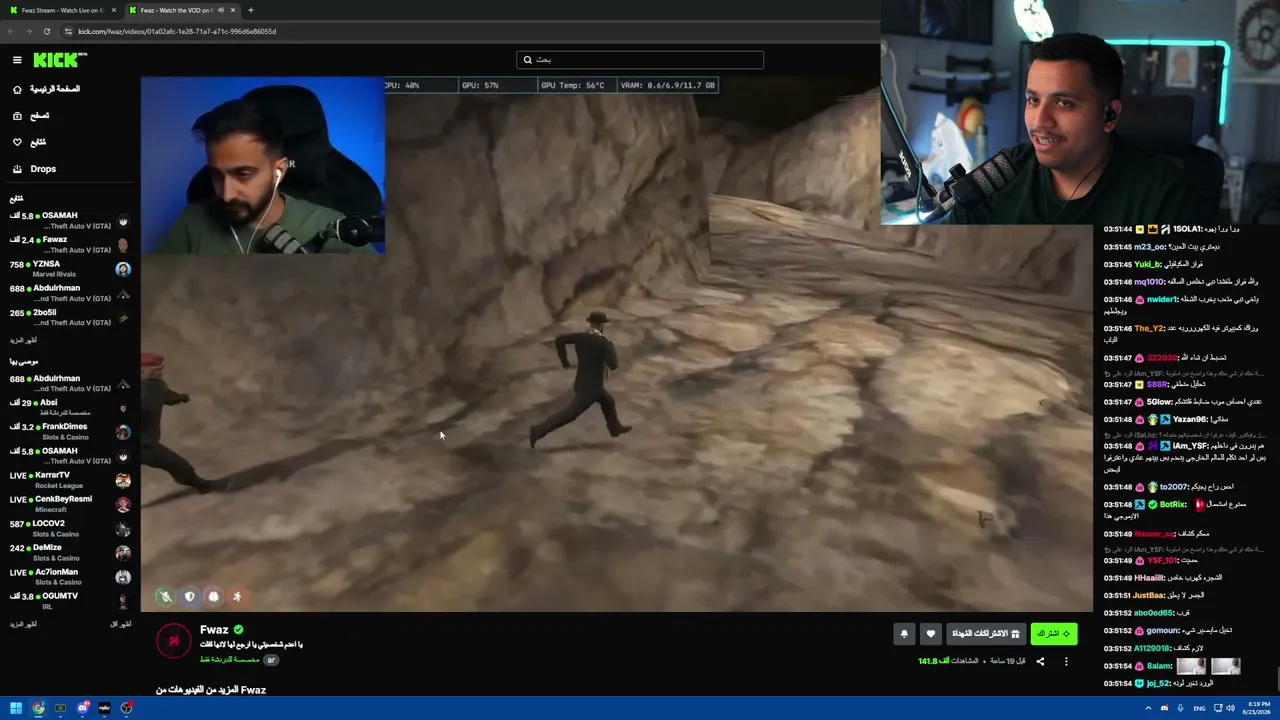Open the Browse icon in sidebar
The height and width of the screenshot is (720, 1280).
point(17,116)
